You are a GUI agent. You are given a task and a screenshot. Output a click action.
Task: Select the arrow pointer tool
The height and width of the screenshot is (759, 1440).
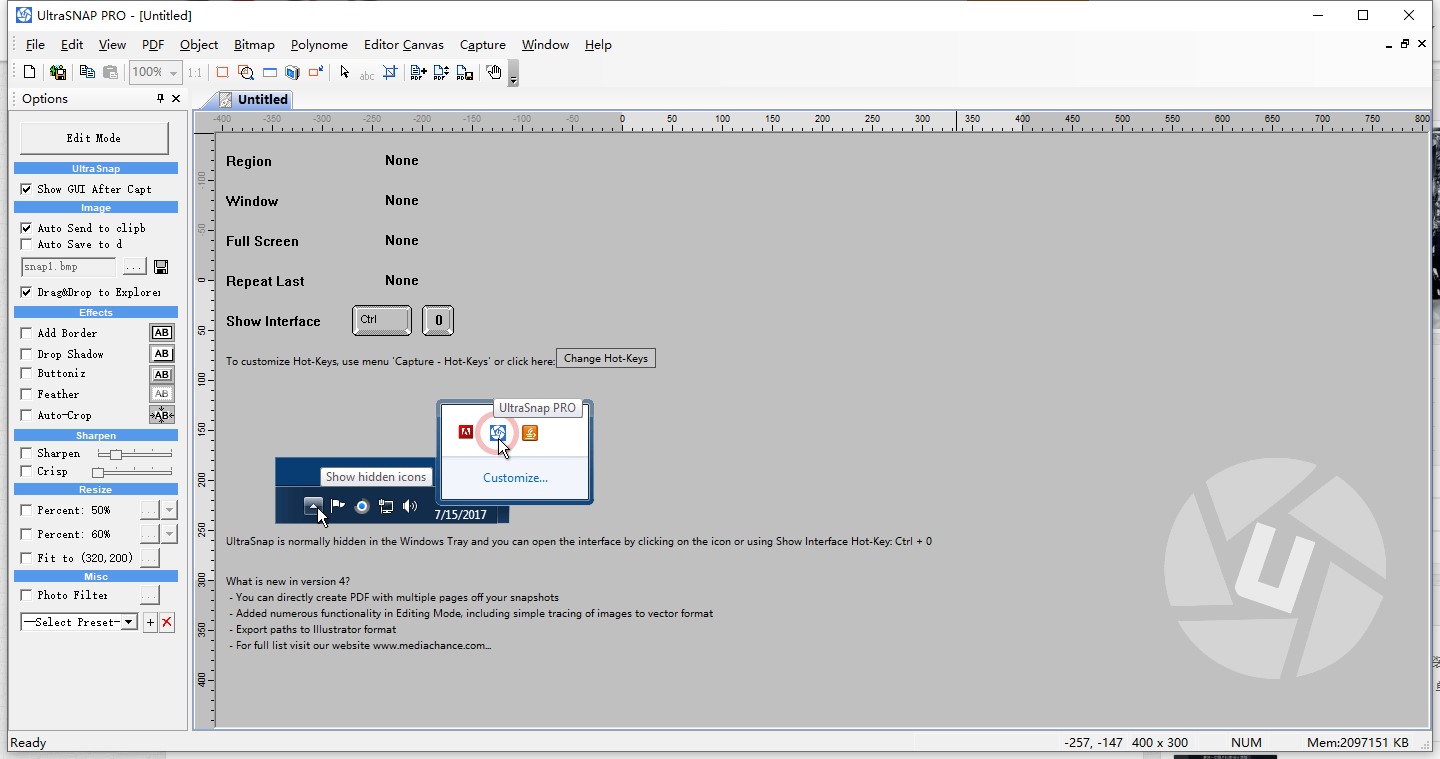click(x=344, y=72)
